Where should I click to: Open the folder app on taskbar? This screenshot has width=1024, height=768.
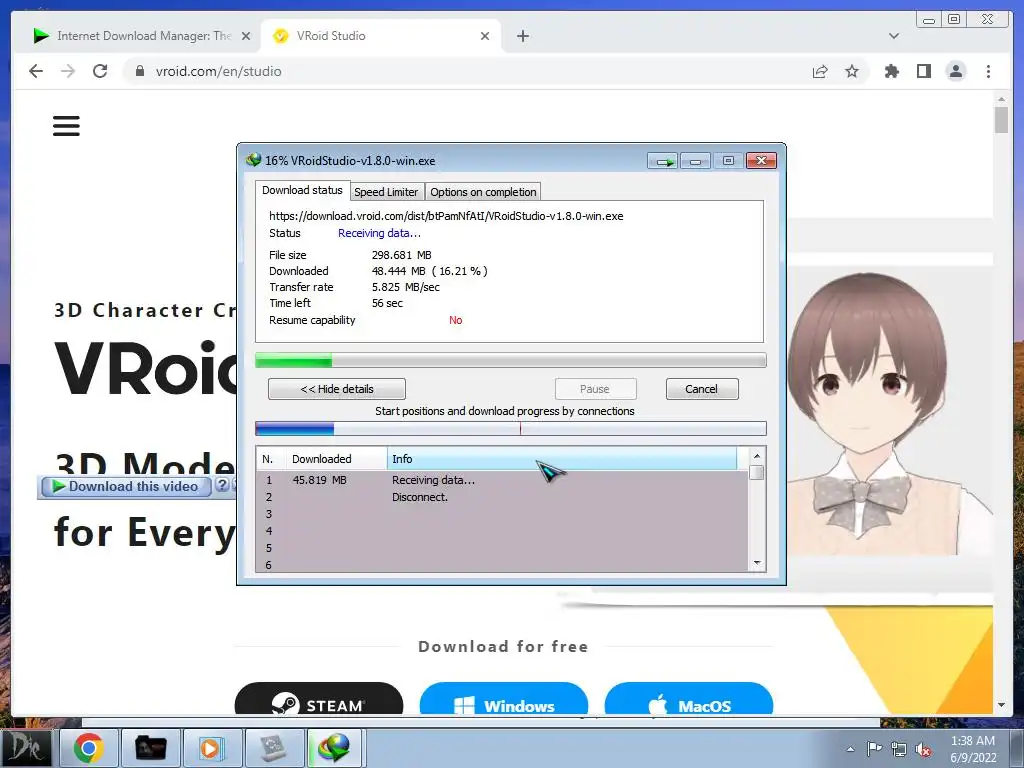coord(150,748)
